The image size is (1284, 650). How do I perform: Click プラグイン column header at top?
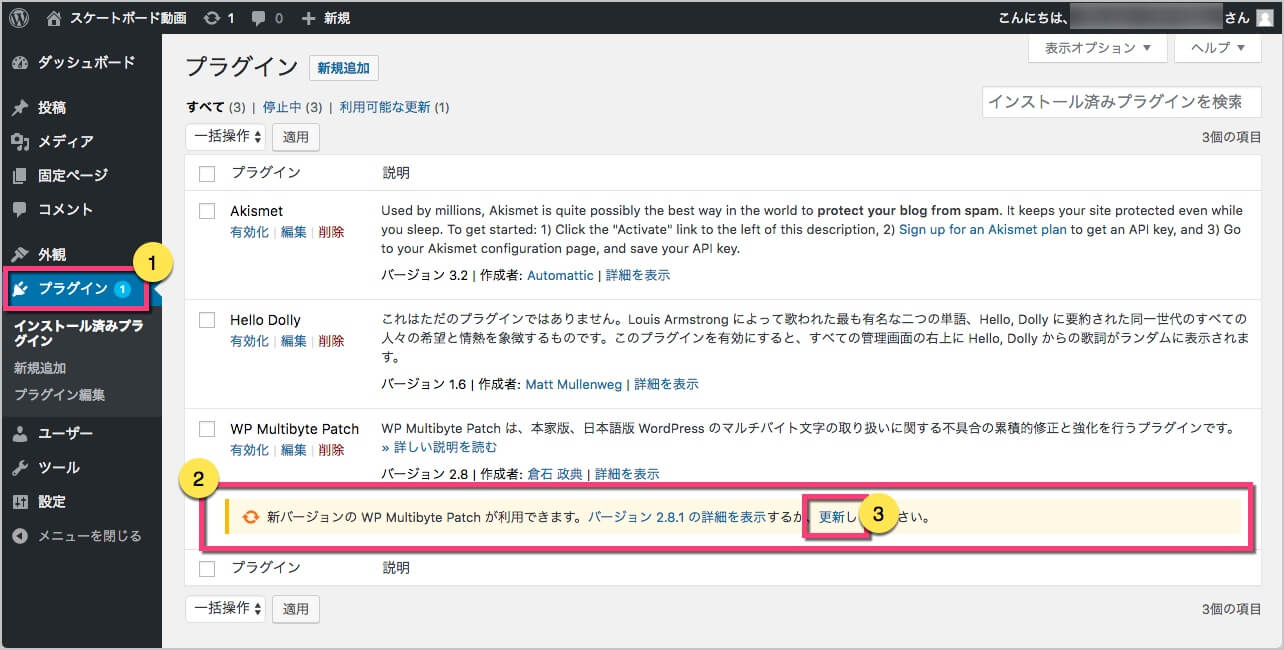[x=266, y=173]
